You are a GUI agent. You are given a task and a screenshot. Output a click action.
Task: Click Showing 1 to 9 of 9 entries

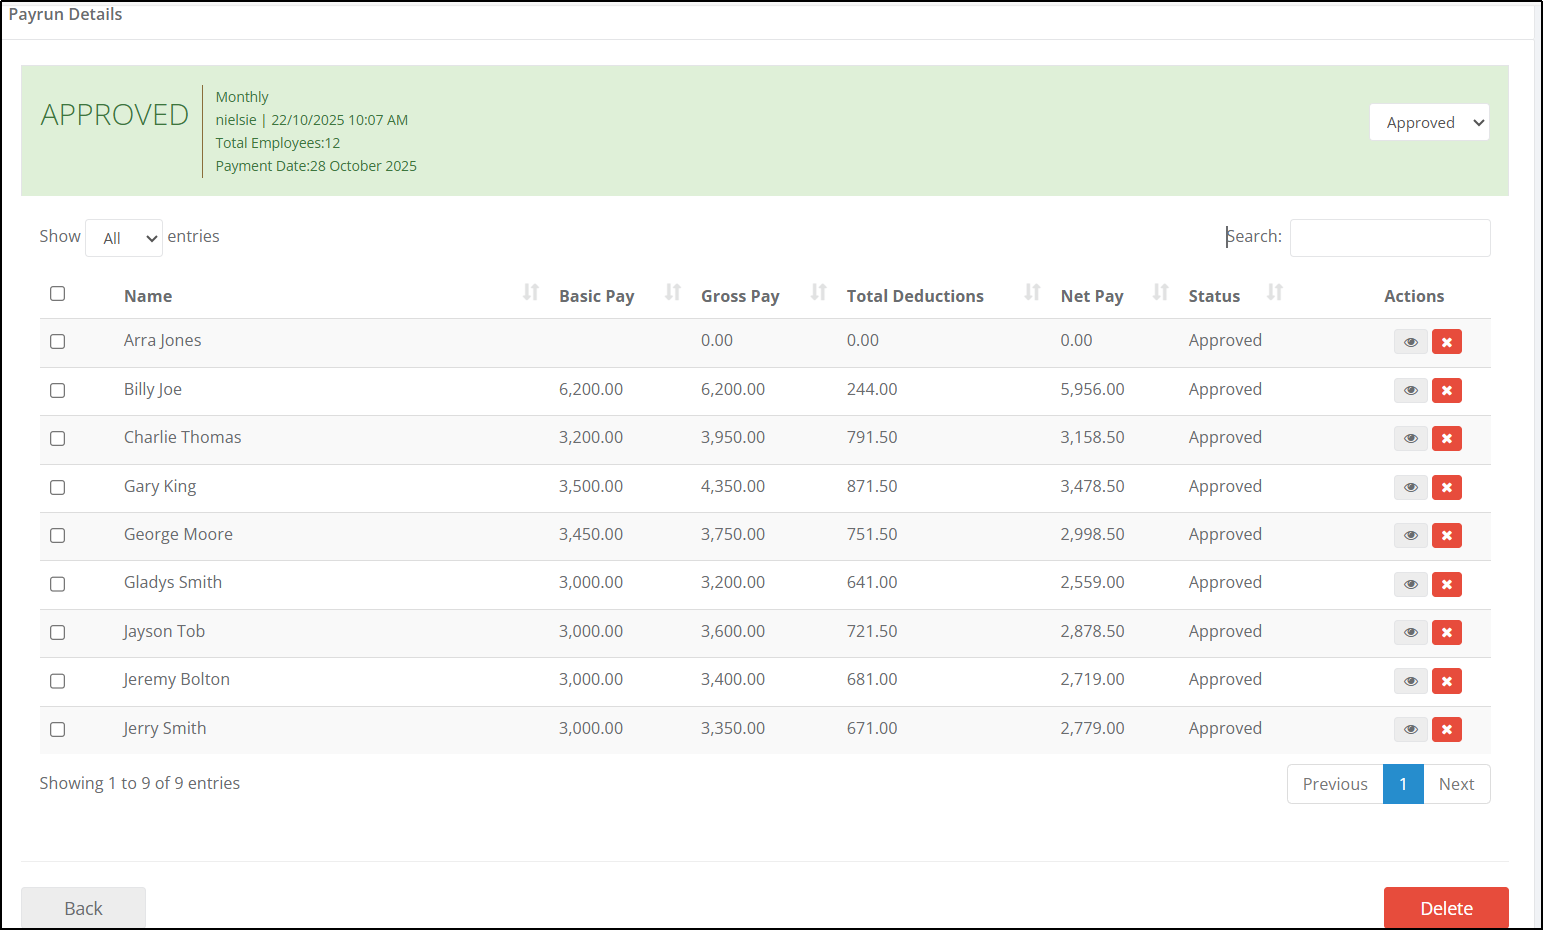tap(140, 783)
